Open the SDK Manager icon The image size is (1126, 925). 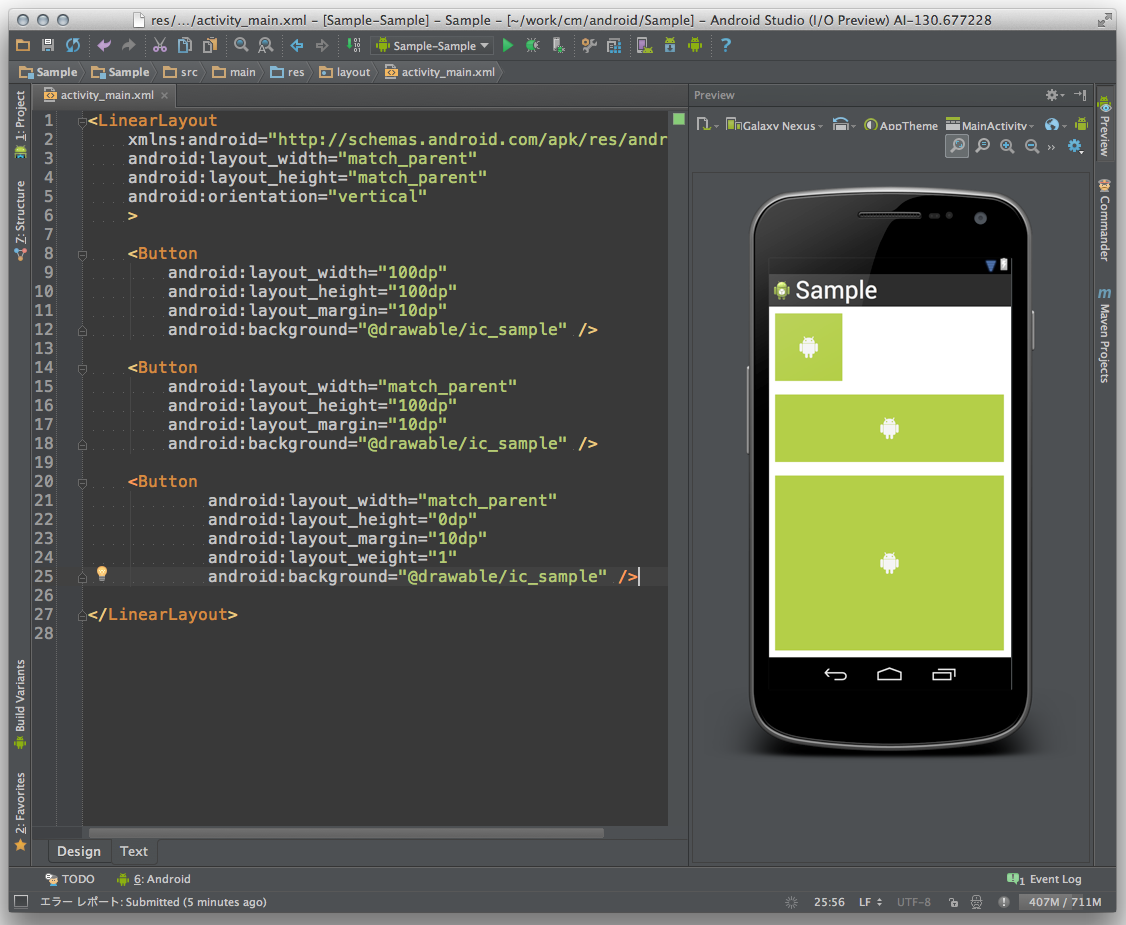pos(669,46)
